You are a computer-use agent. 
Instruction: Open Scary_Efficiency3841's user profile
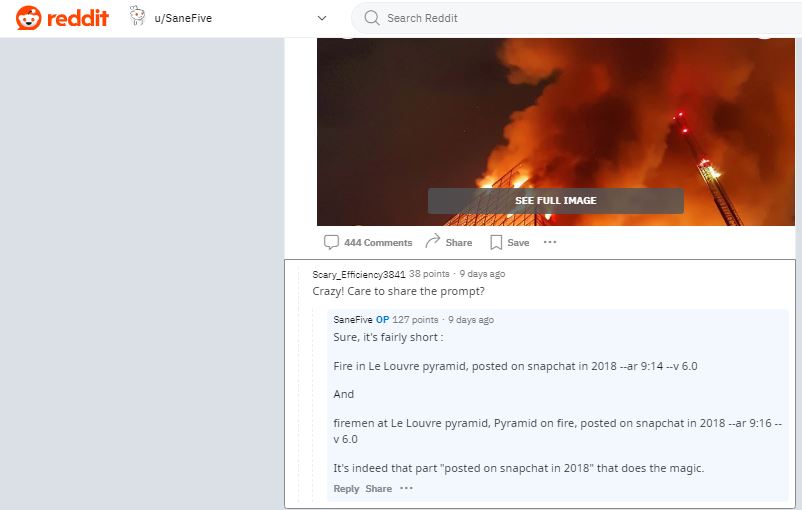tap(359, 274)
